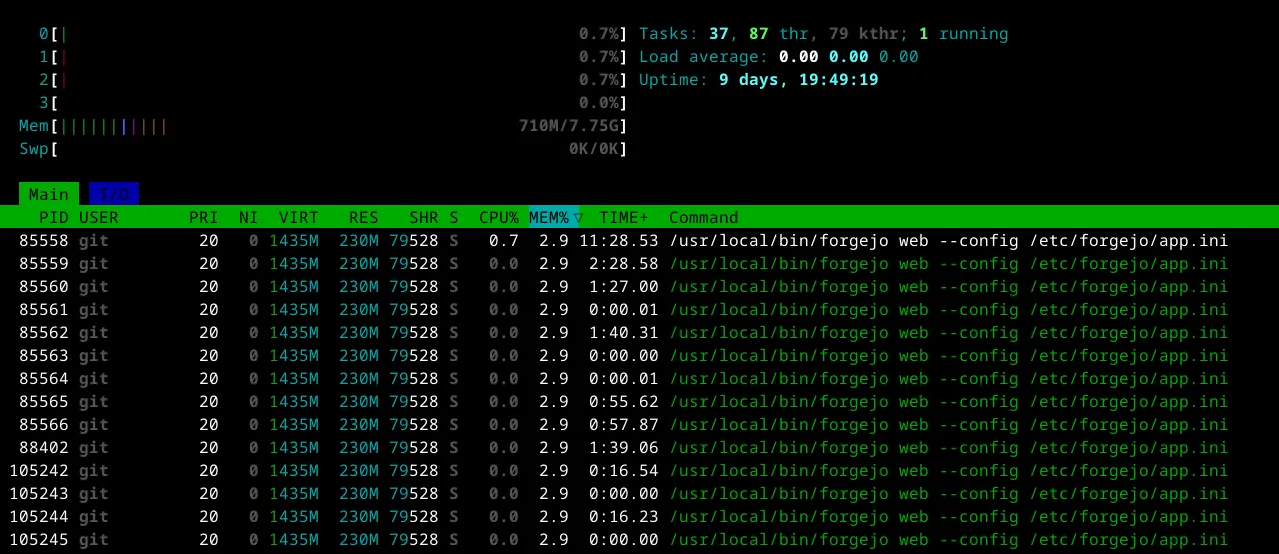Click the USER column header

[98, 217]
